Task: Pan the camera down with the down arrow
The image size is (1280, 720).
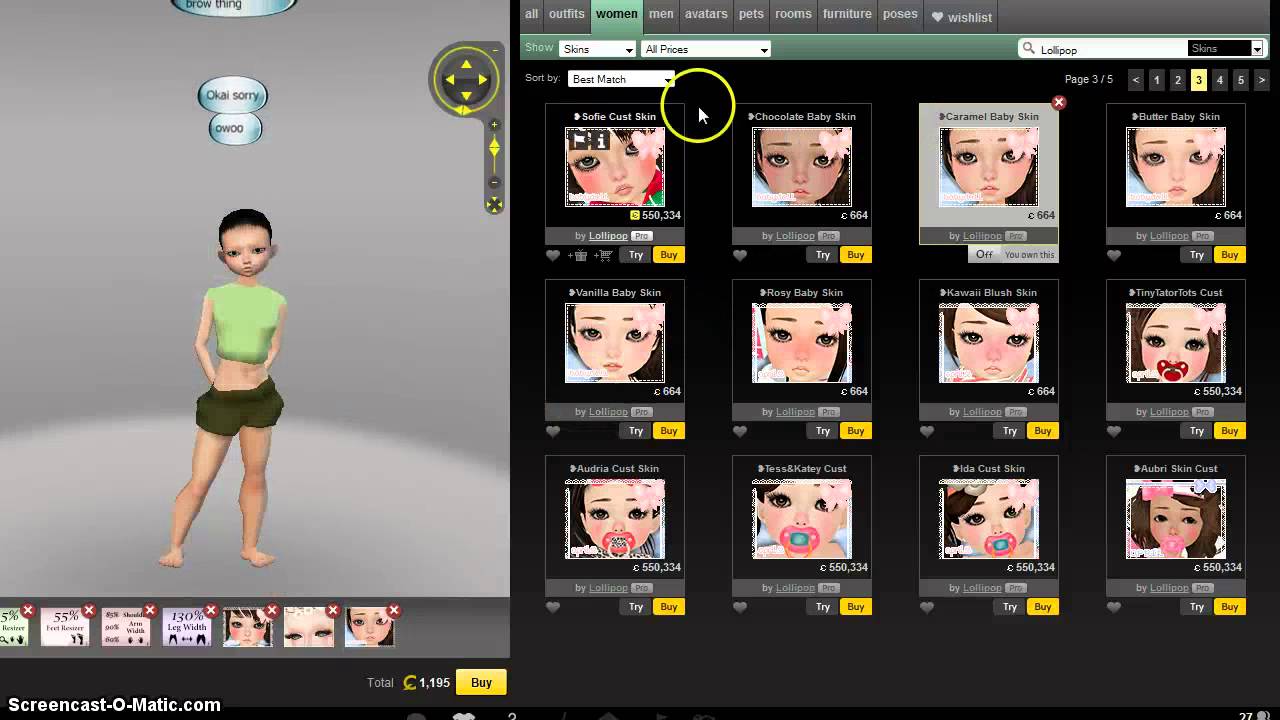Action: pos(466,96)
